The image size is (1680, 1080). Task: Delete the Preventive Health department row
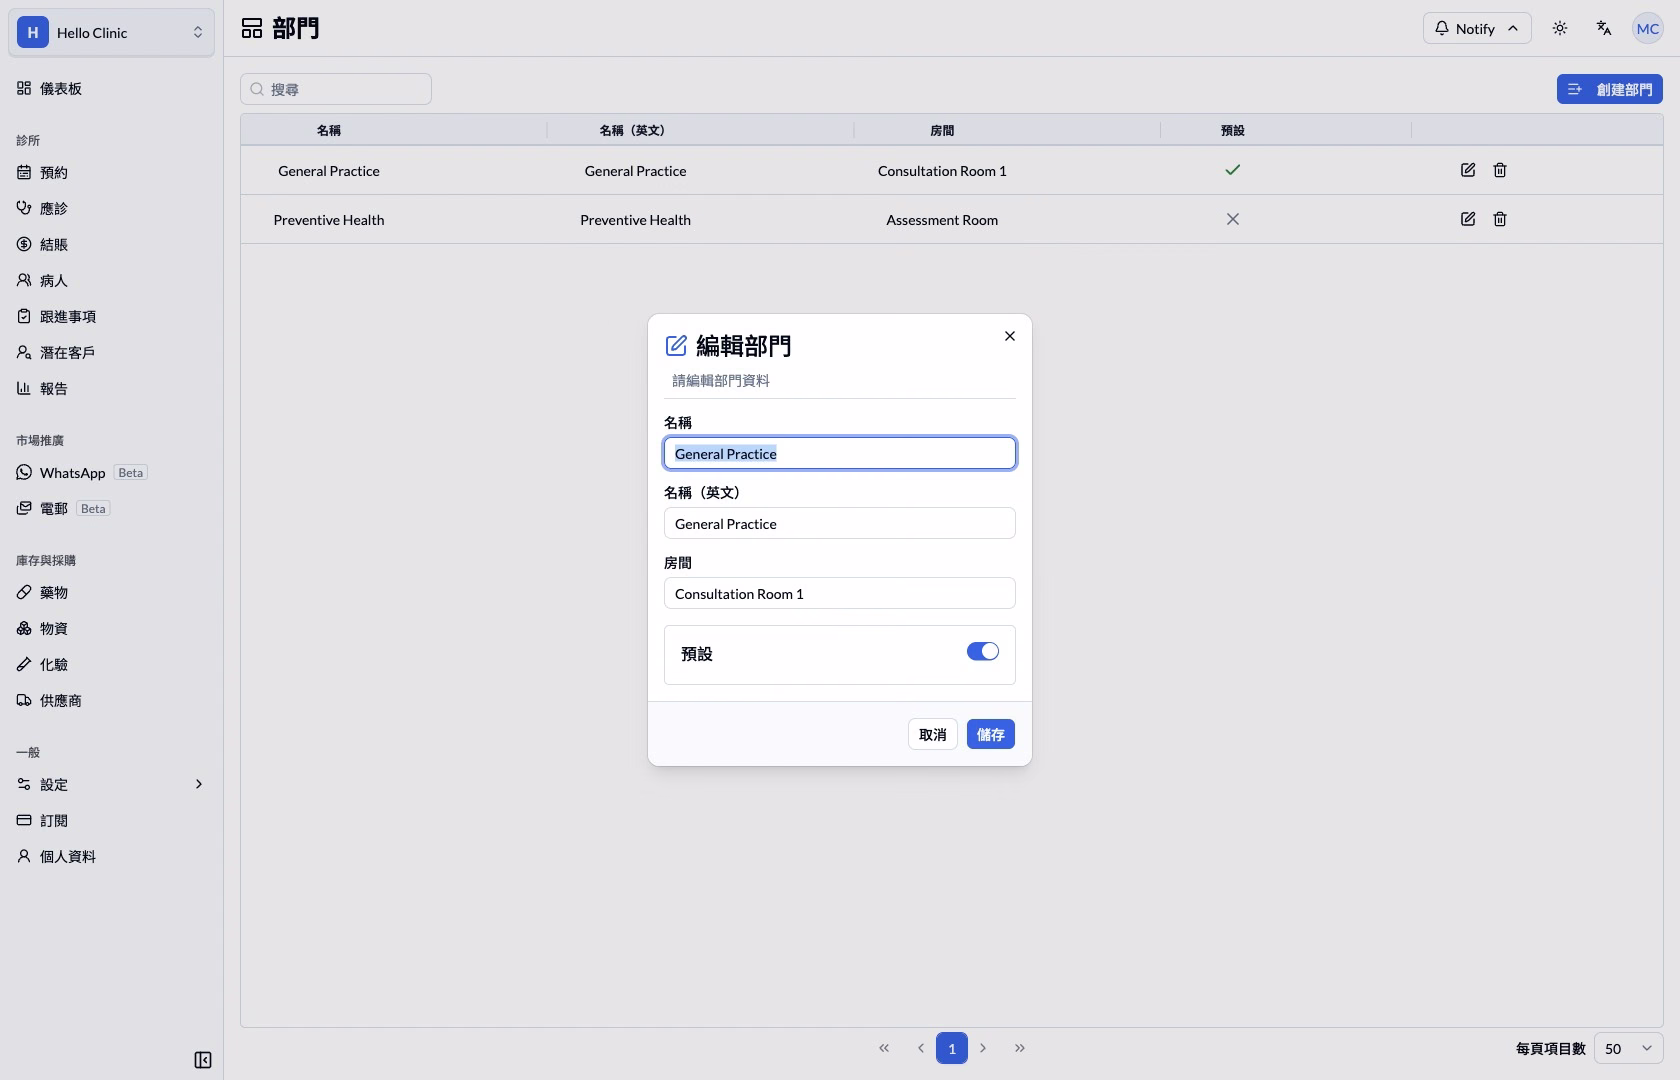[x=1500, y=219]
